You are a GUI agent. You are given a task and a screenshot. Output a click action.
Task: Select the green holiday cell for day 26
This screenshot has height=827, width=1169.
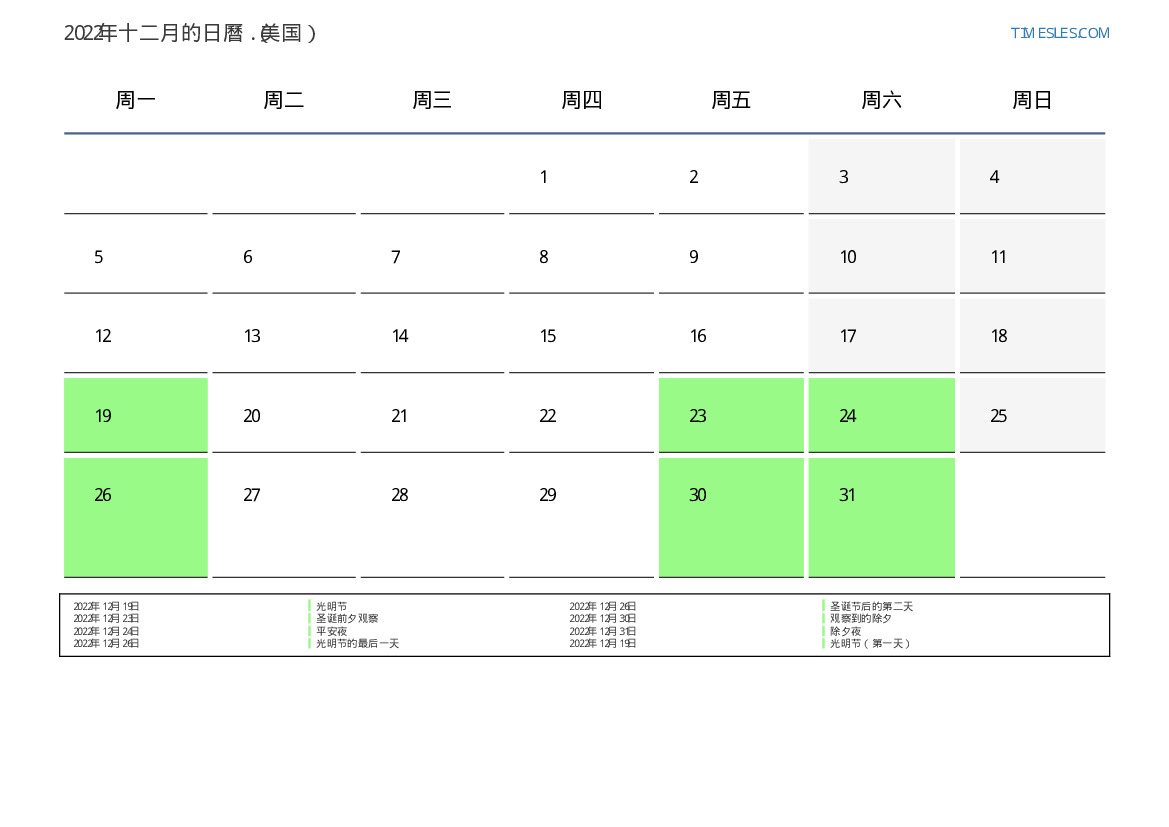136,516
